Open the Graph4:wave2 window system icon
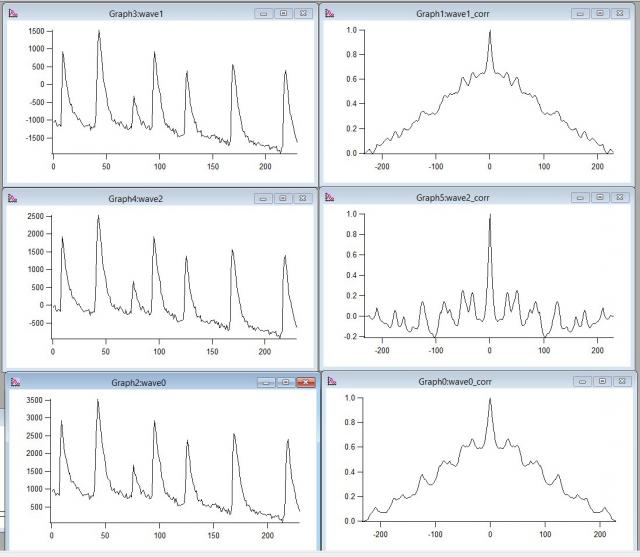 tap(11, 198)
